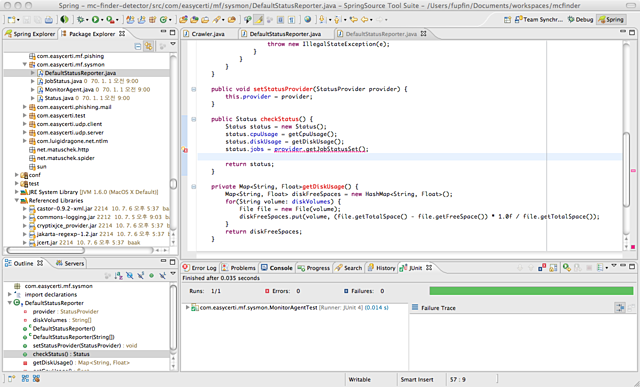This screenshot has height=387, width=640.
Task: Toggle Link with Editor in Package Explorer
Action: 149,46
